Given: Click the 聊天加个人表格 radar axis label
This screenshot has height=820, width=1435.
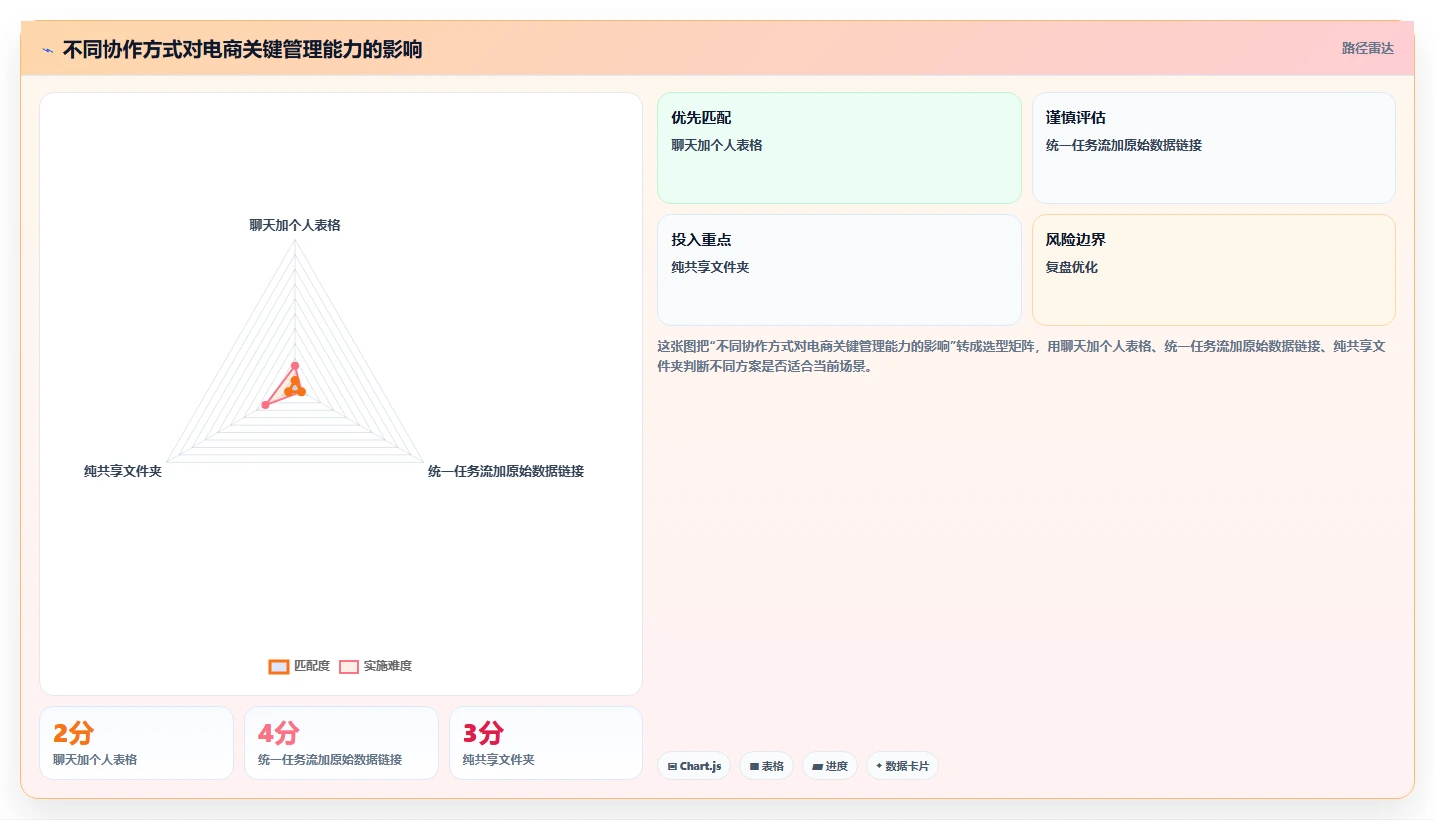Looking at the screenshot, I should pyautogui.click(x=295, y=225).
